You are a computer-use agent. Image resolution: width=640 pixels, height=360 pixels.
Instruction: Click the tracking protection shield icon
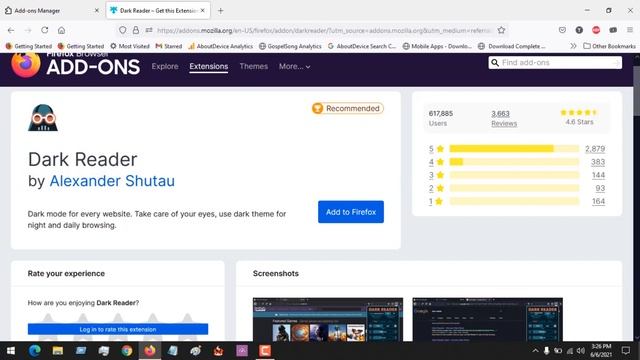point(122,30)
